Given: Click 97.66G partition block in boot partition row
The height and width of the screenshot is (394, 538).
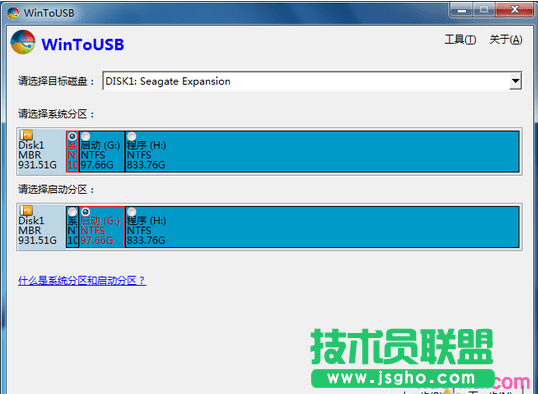Looking at the screenshot, I should 102,227.
